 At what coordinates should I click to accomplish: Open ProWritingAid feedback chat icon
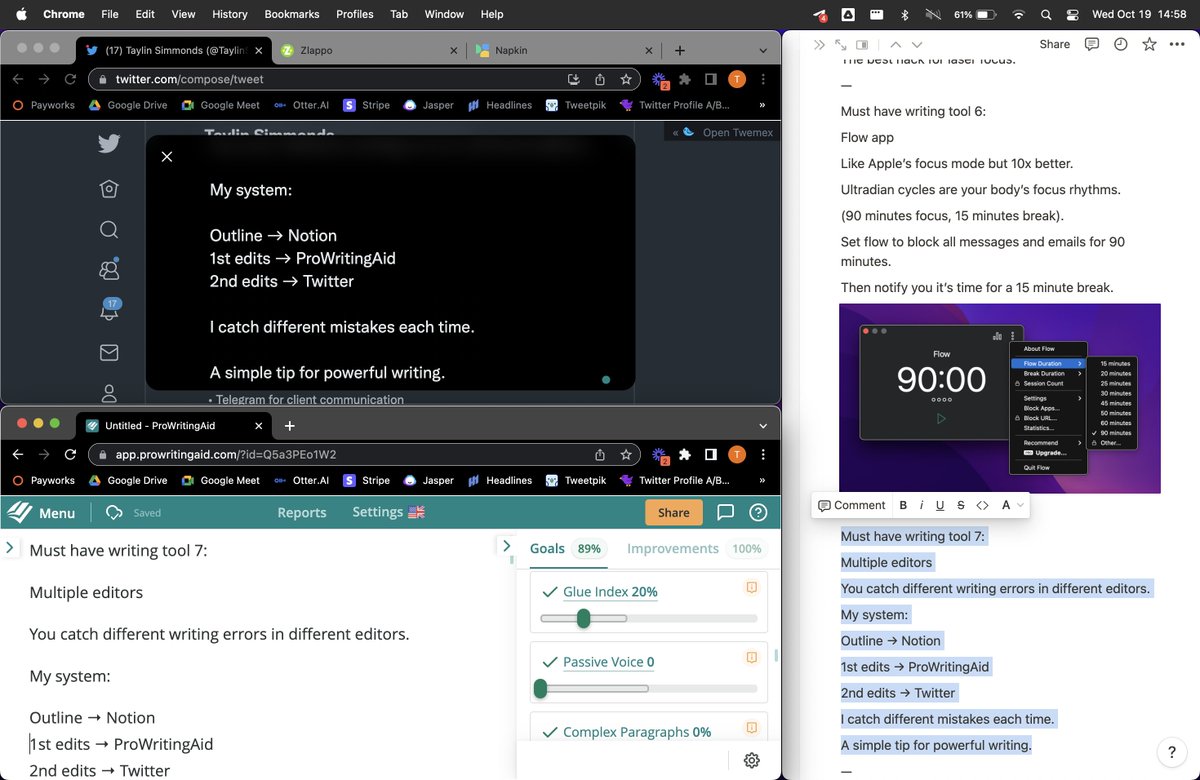(x=726, y=512)
